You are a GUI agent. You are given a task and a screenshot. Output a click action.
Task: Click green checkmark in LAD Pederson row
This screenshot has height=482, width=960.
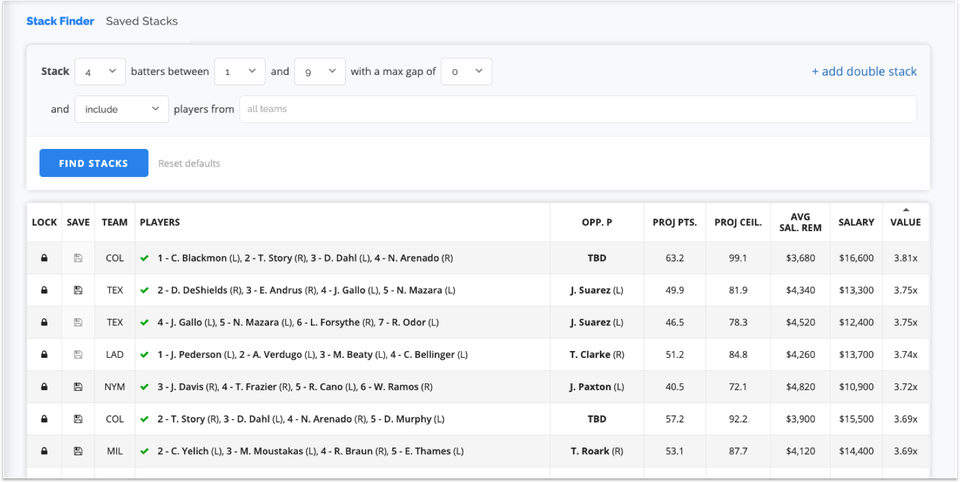144,355
